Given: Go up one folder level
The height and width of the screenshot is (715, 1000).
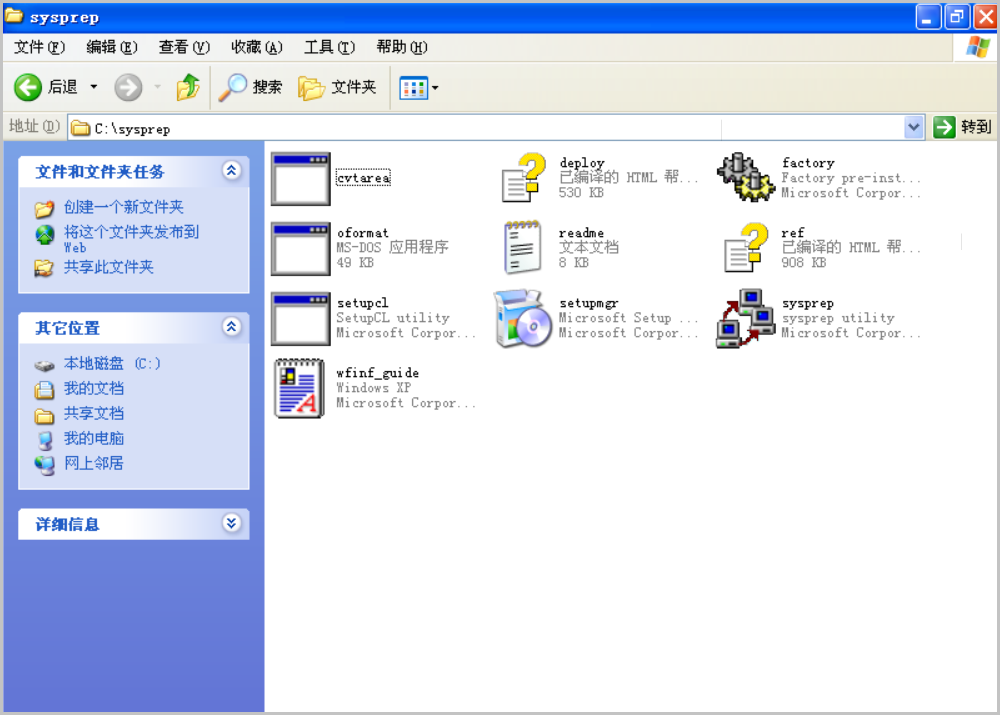Looking at the screenshot, I should pos(188,87).
